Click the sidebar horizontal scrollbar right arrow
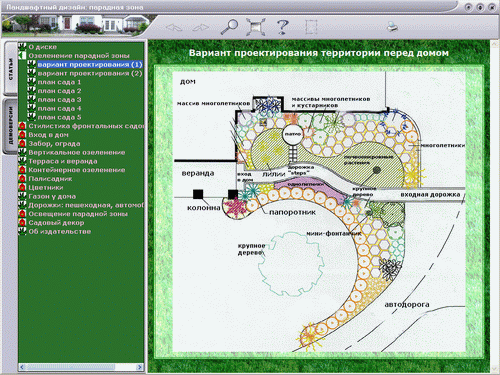This screenshot has height=375, width=500. click(x=140, y=367)
